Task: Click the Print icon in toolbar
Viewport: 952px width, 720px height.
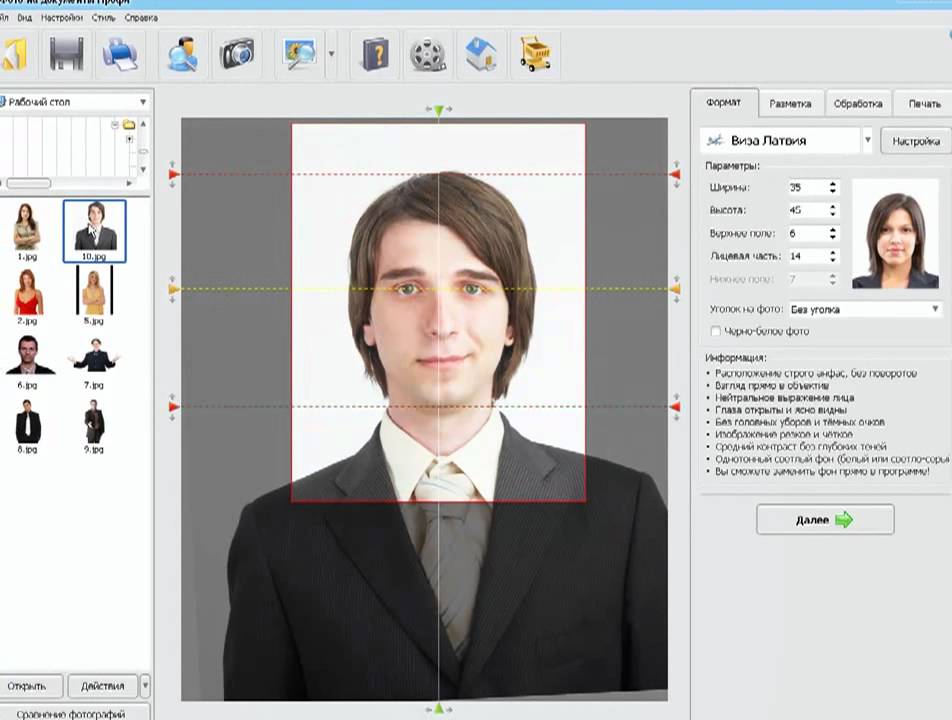Action: click(120, 53)
